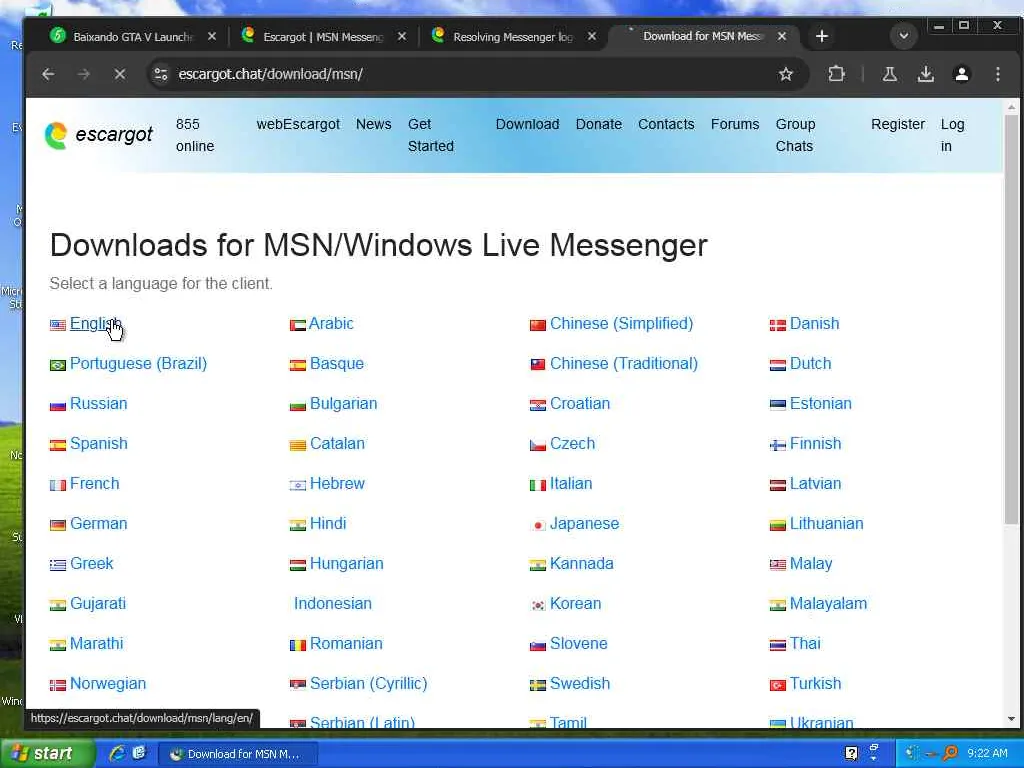Click the Romanian flag icon
Image resolution: width=1024 pixels, height=768 pixels.
coord(298,645)
